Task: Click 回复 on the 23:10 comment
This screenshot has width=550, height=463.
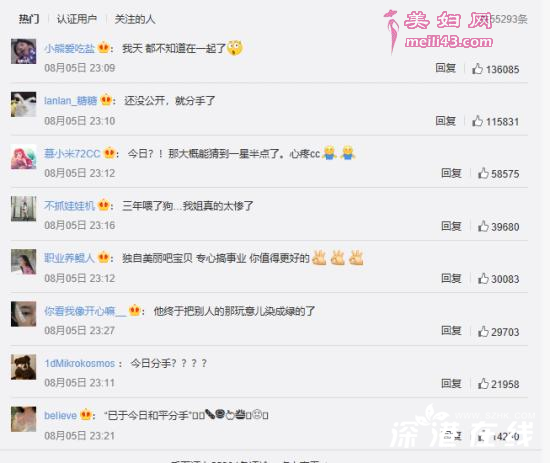Action: click(445, 121)
